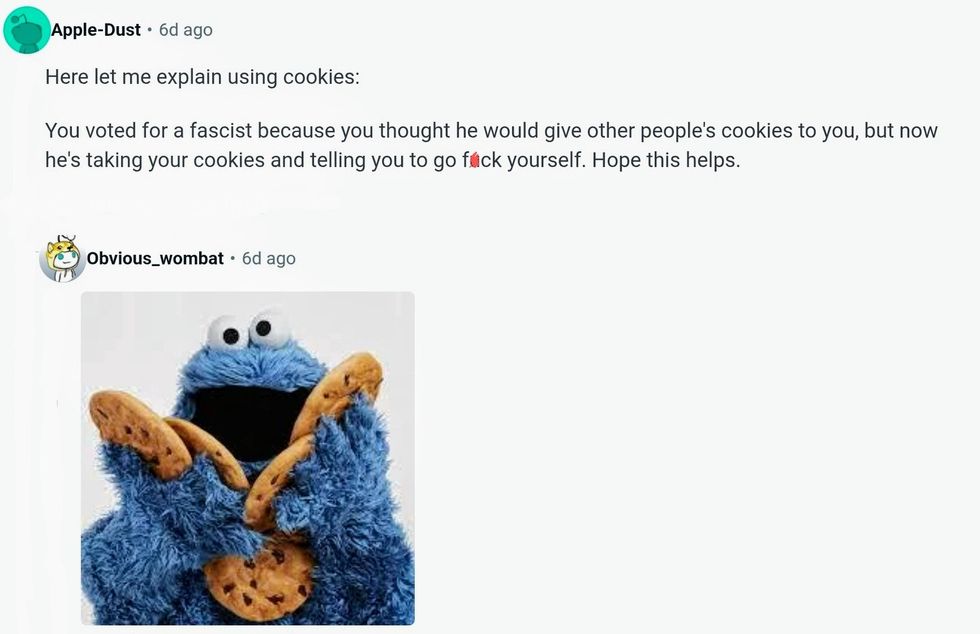Open the Cookie Monster image reply

[x=248, y=458]
